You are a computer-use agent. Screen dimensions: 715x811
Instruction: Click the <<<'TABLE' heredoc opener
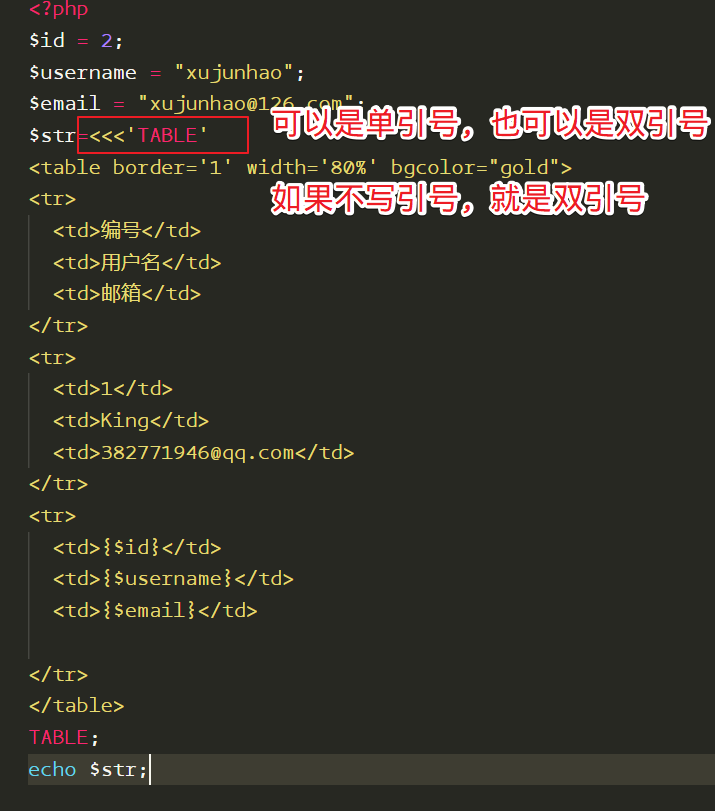148,136
